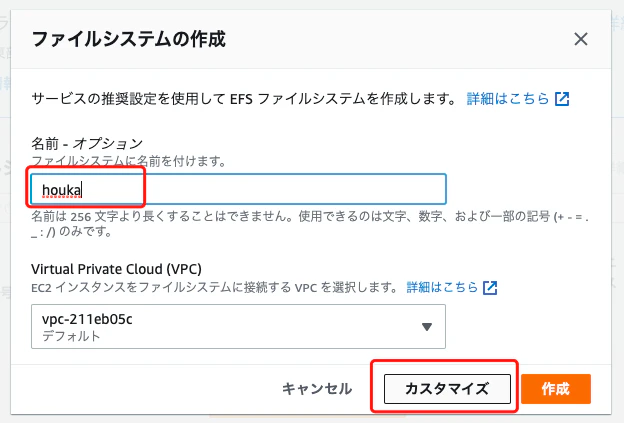Click the デフォルト subtext in VPC selector
Viewport: 624px width, 423px height.
71,336
